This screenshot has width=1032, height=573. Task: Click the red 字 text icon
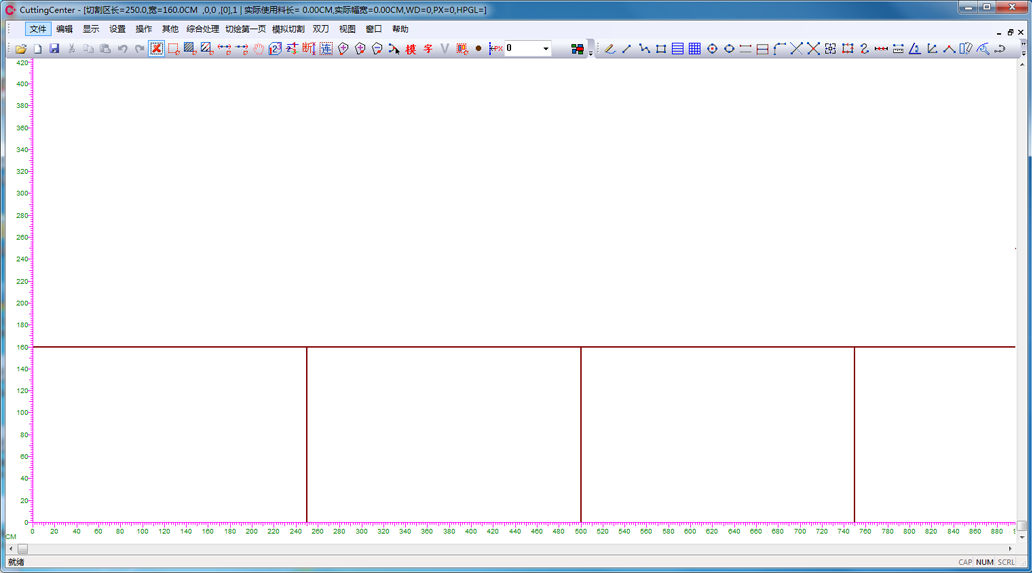click(x=428, y=48)
